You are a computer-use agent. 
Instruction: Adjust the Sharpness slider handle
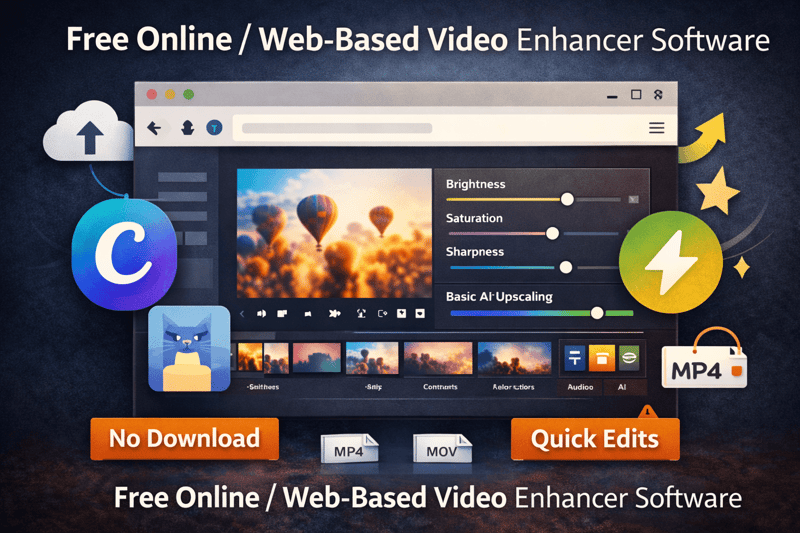565,267
